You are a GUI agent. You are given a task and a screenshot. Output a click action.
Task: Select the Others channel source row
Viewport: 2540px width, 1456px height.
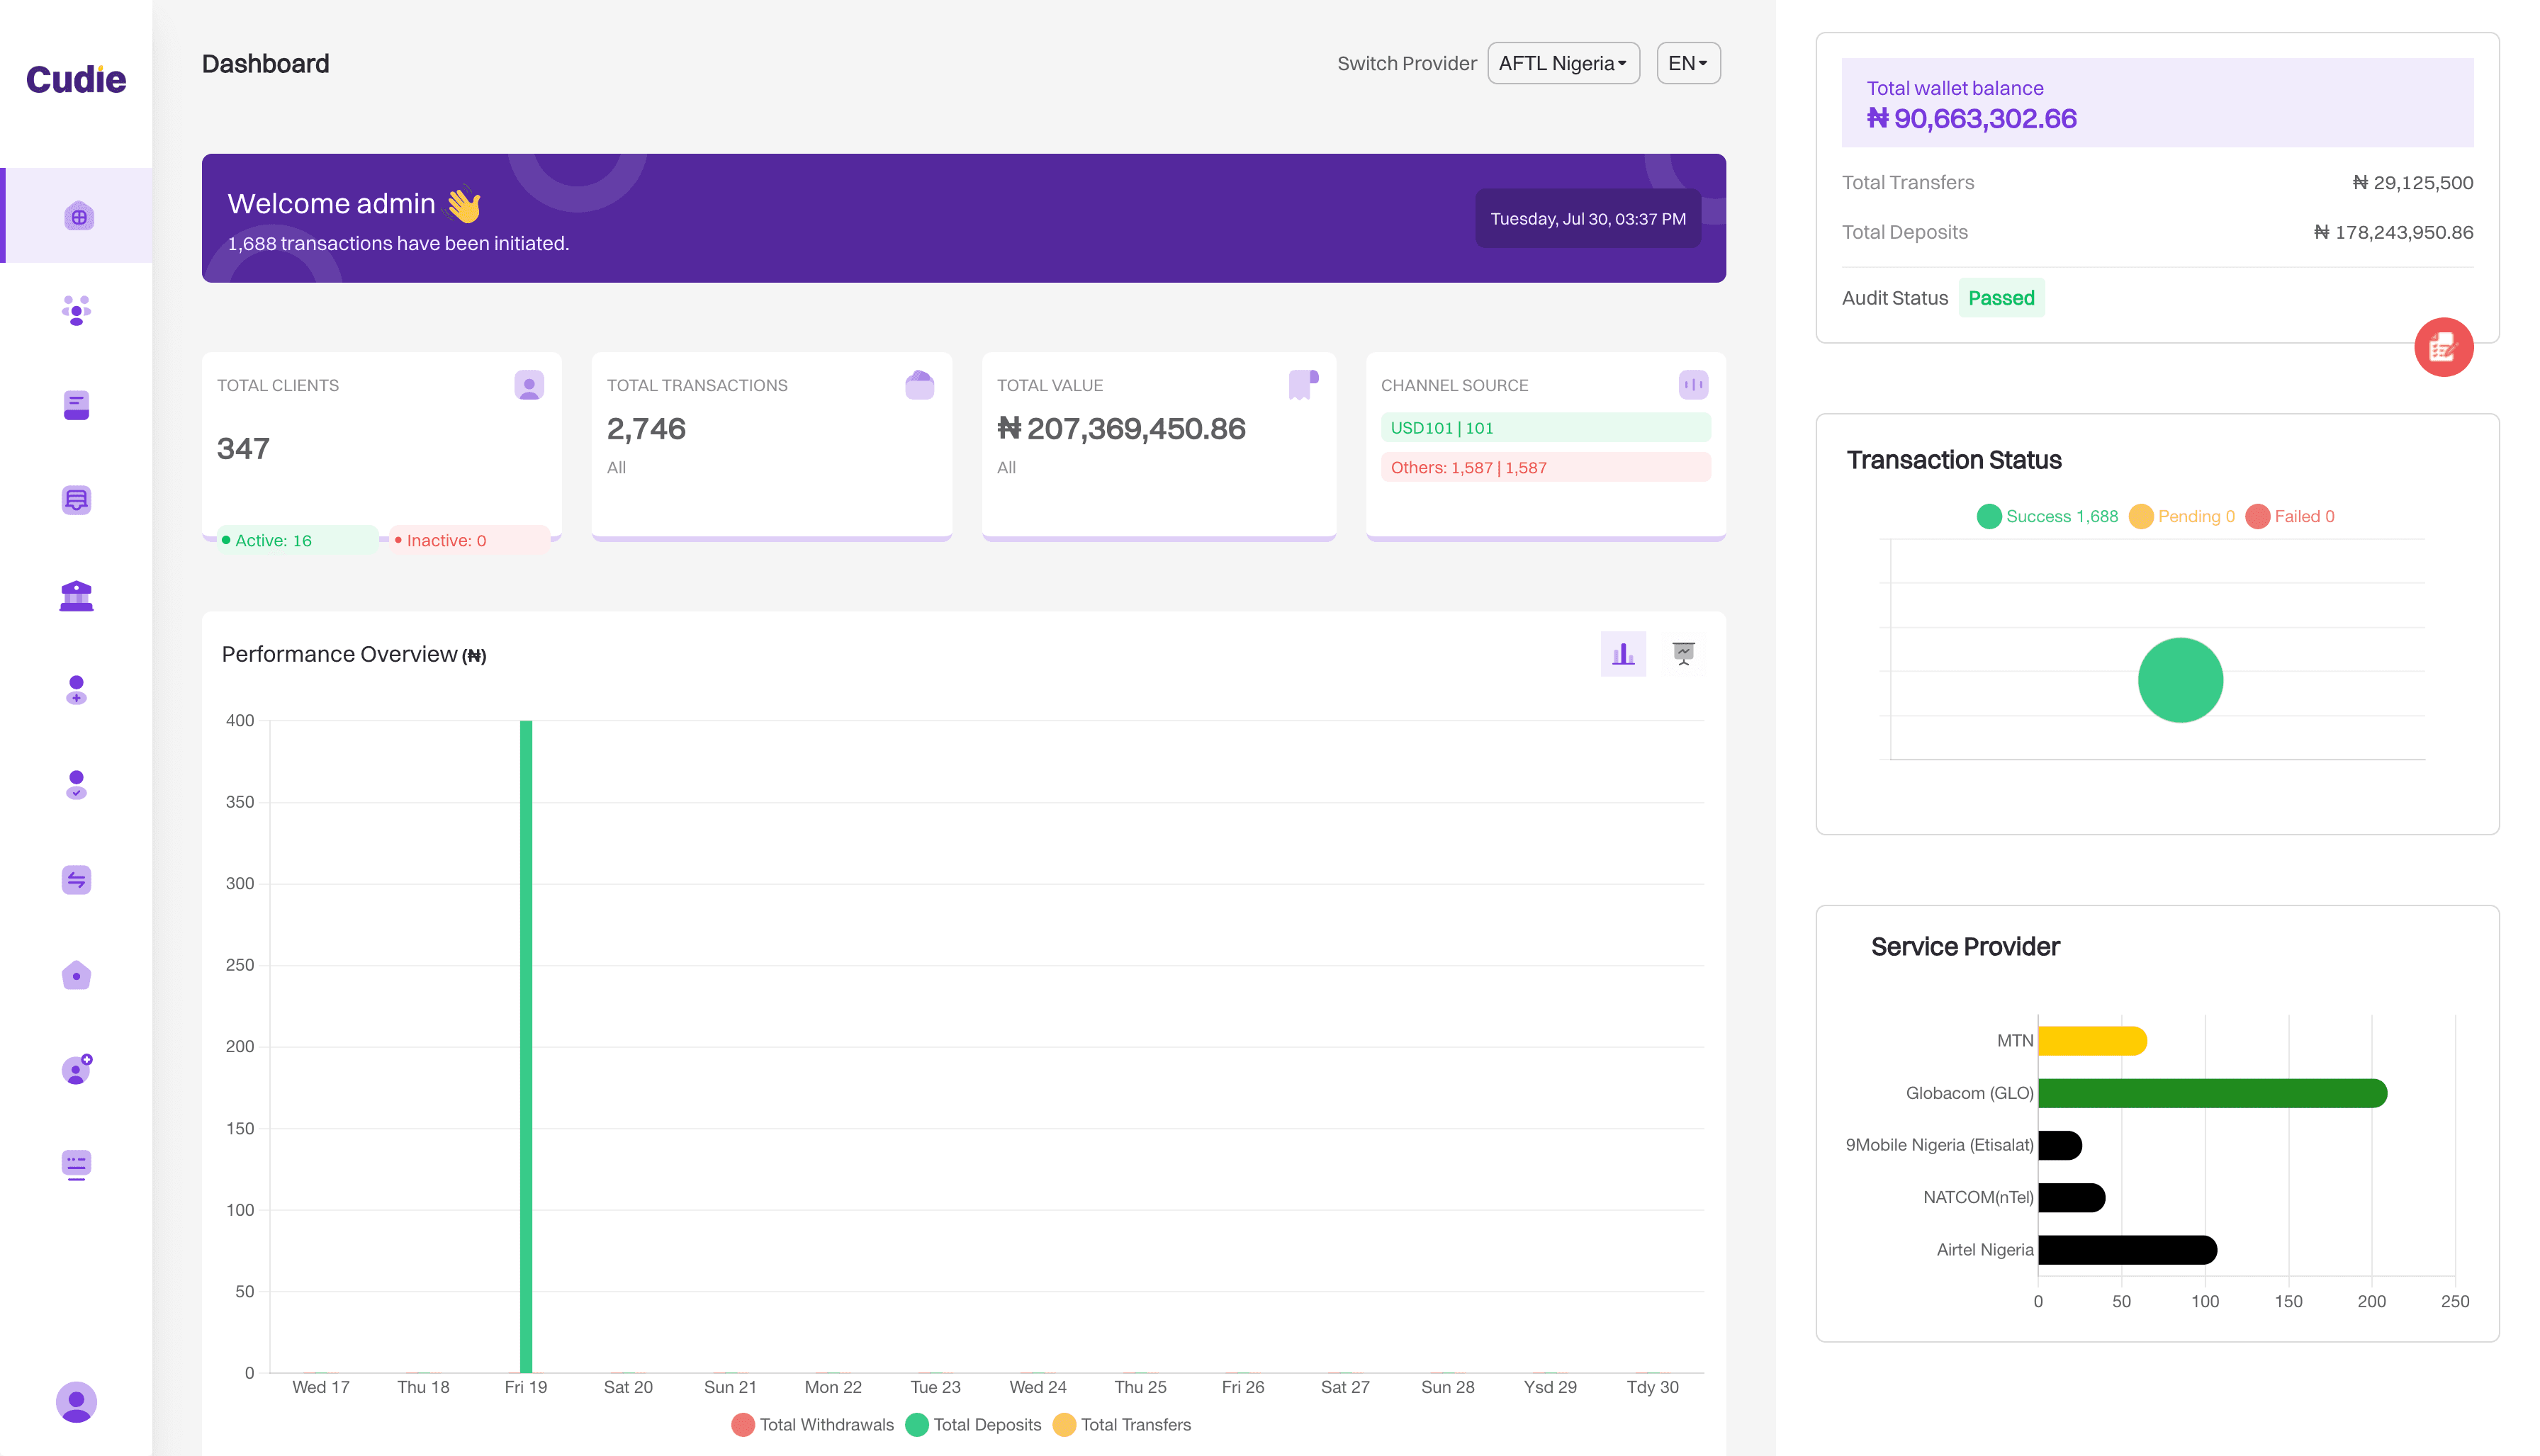tap(1544, 467)
